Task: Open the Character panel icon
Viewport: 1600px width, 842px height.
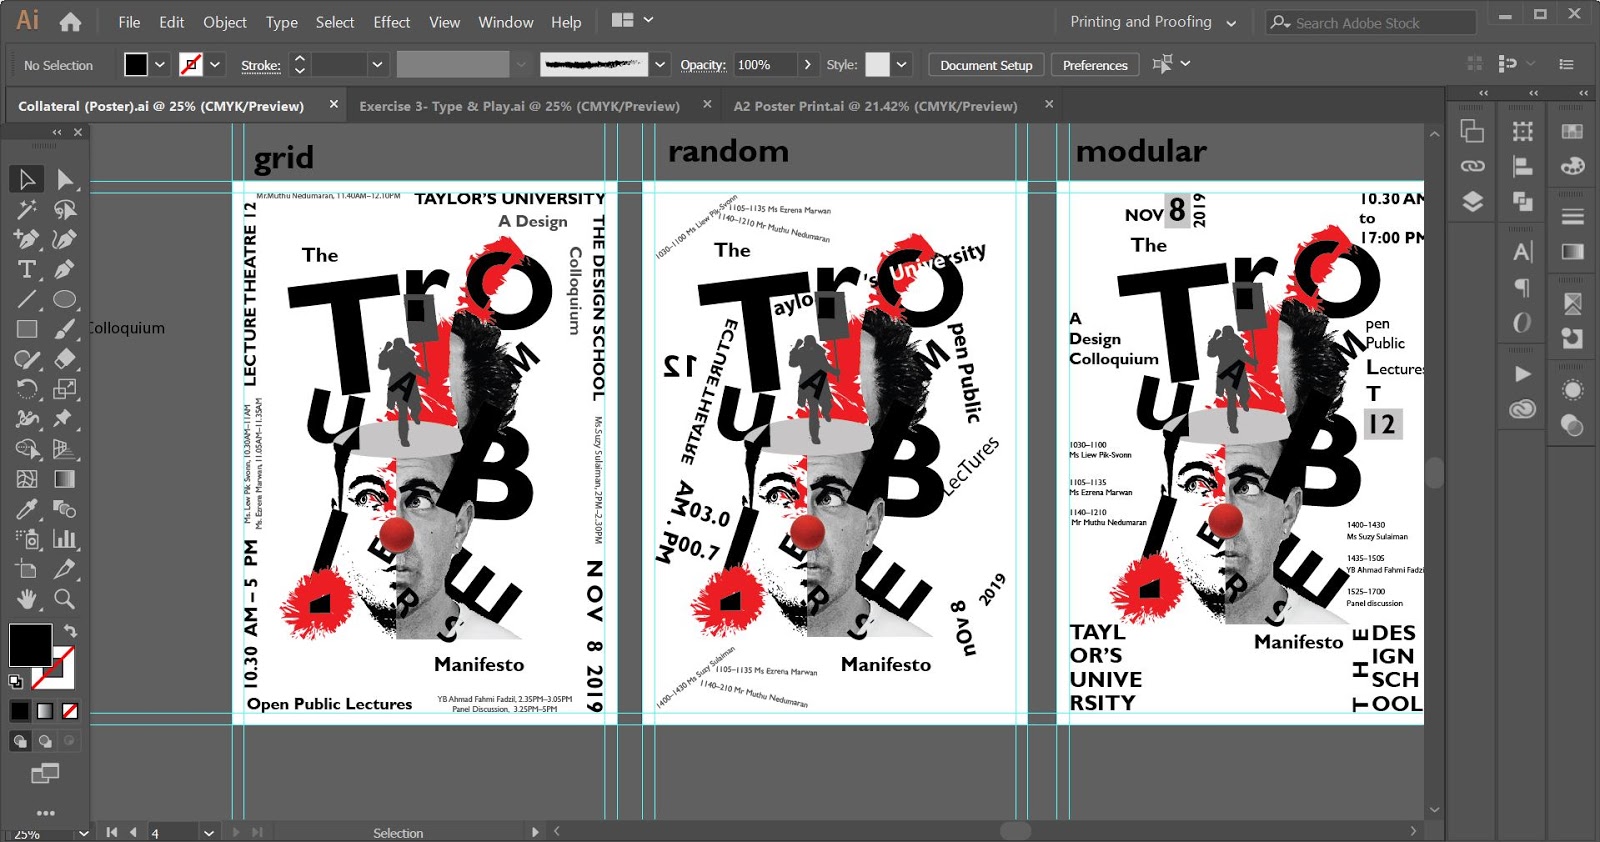Action: [1523, 252]
